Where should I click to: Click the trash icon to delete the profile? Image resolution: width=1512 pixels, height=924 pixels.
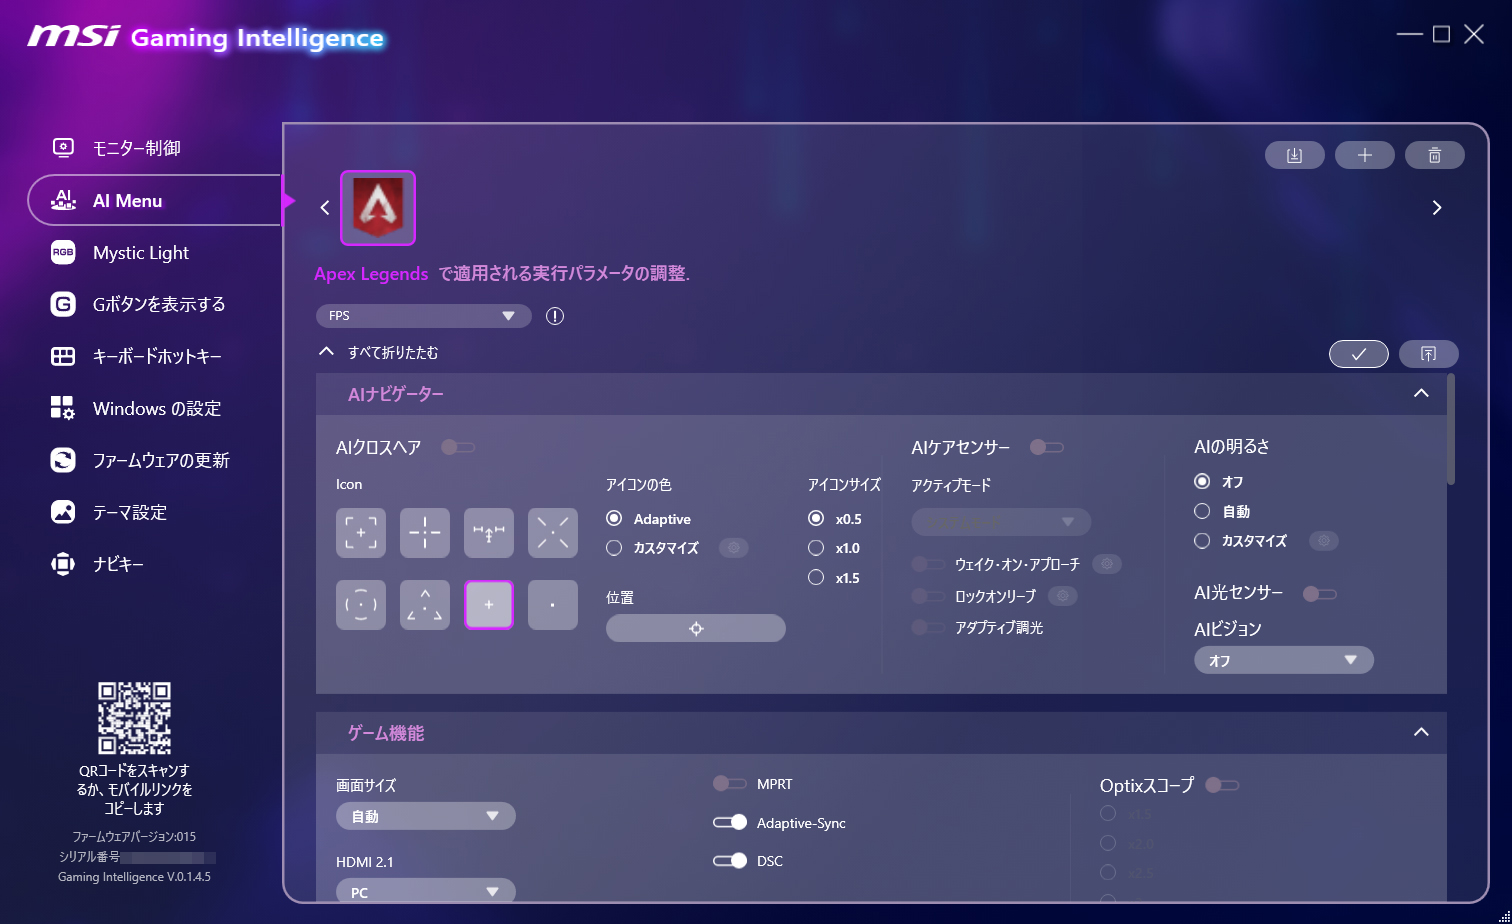1434,155
